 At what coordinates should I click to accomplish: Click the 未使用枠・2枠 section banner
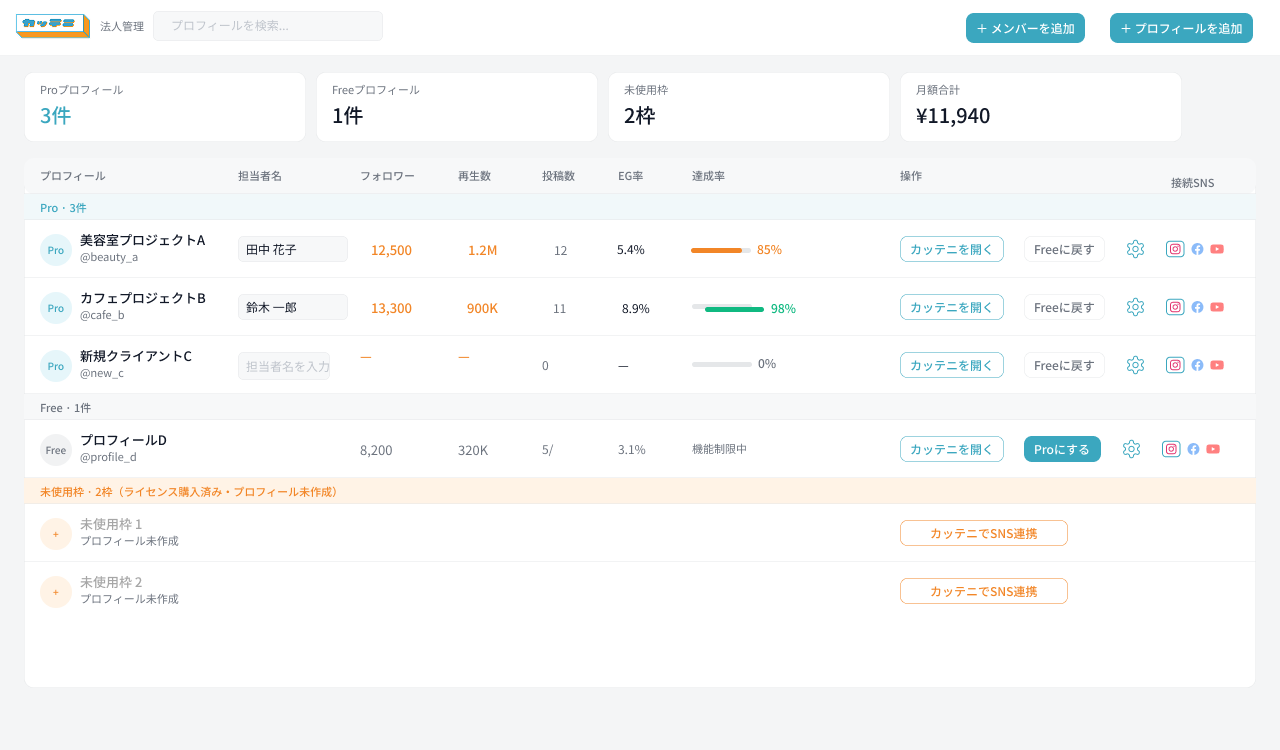click(x=640, y=491)
